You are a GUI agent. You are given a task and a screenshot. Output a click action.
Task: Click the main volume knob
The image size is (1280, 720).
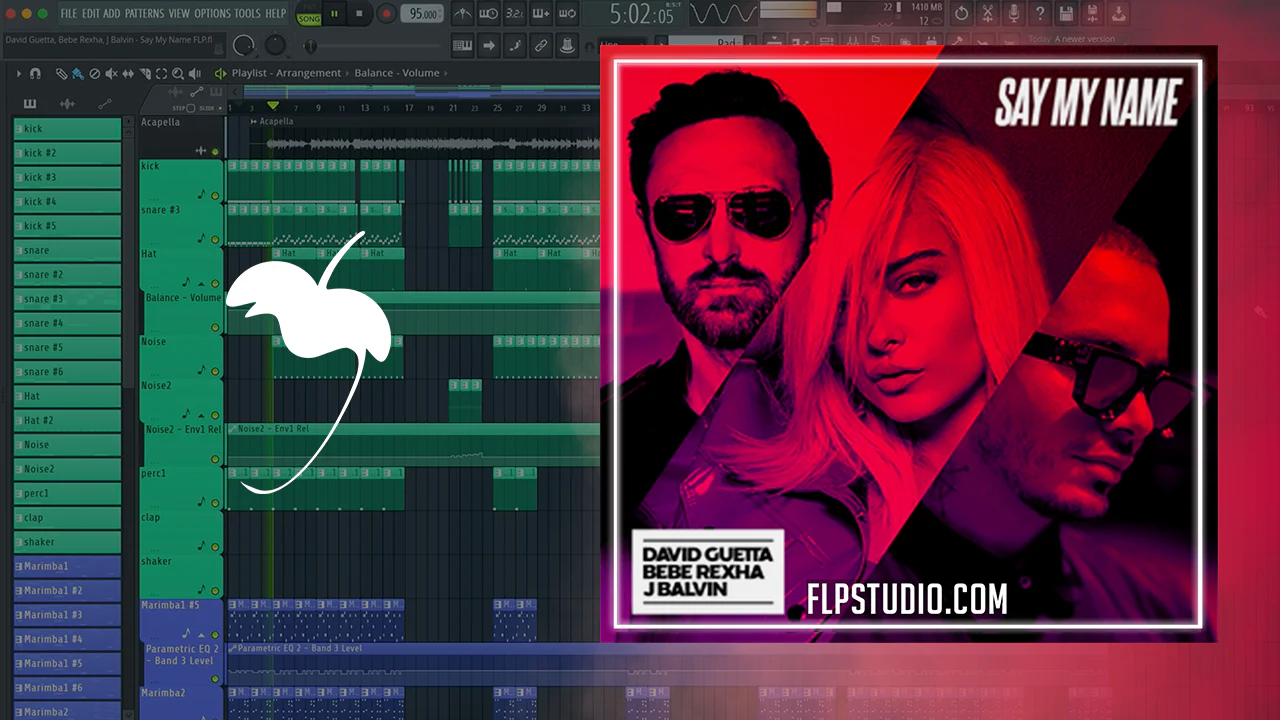(x=243, y=46)
